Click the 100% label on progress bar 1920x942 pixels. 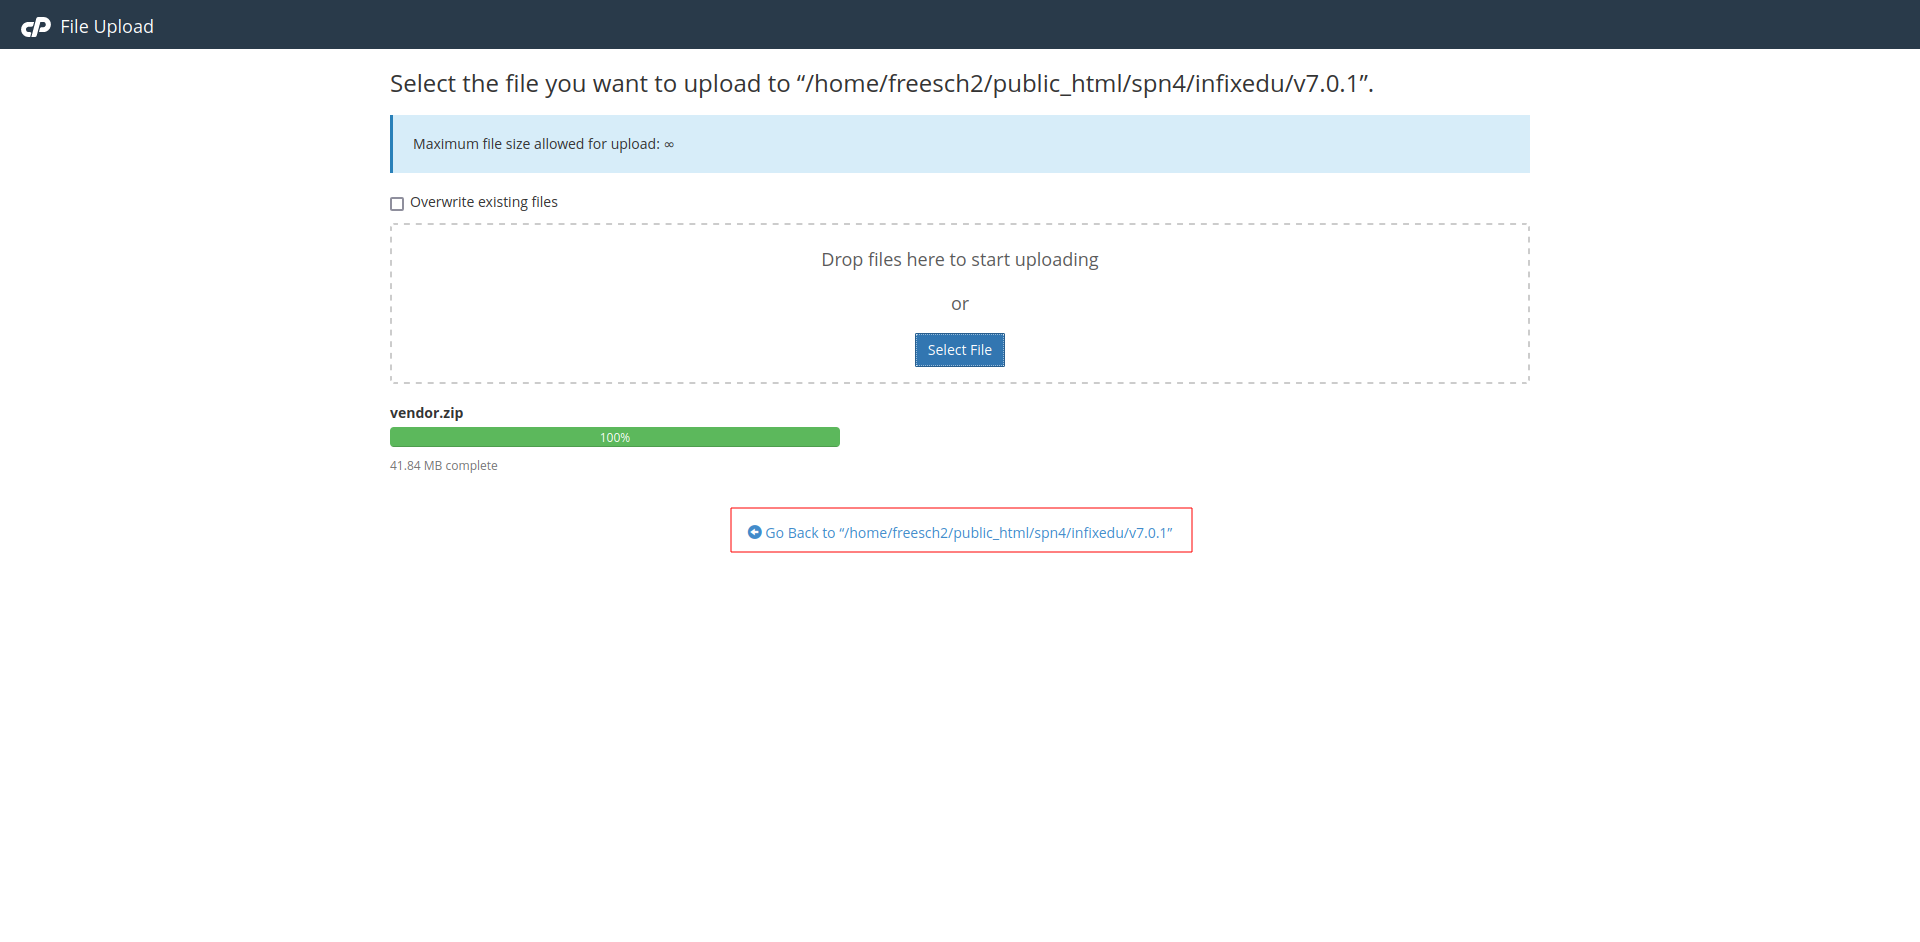(x=615, y=438)
